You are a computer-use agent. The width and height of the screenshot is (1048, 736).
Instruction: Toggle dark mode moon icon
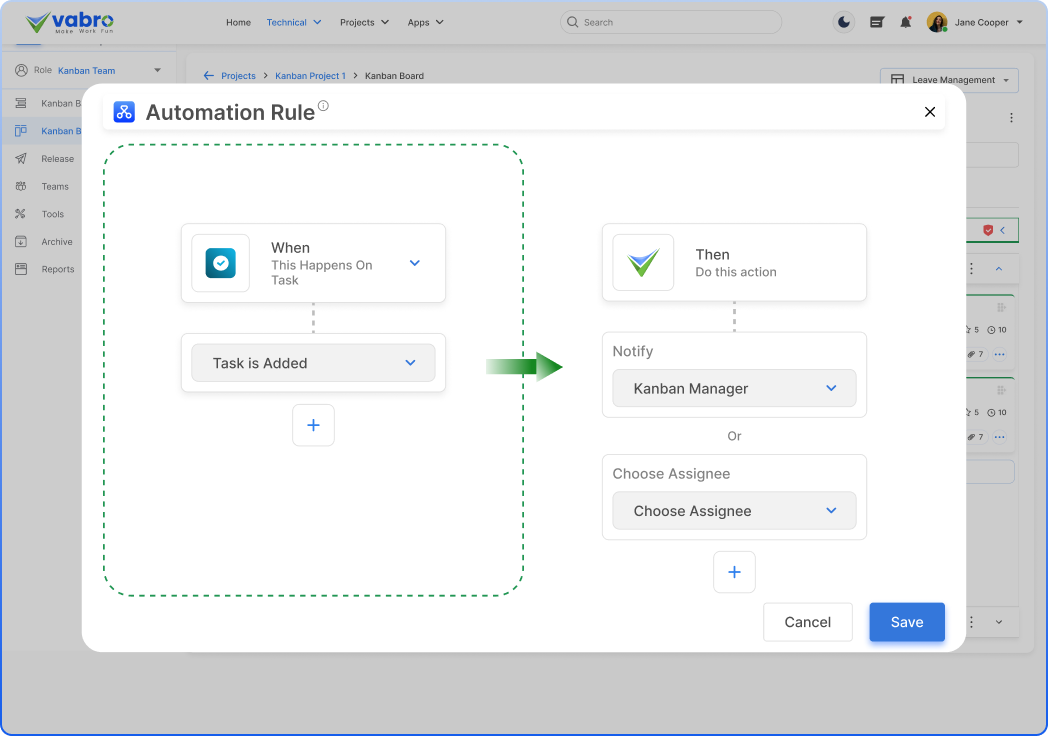pos(845,22)
